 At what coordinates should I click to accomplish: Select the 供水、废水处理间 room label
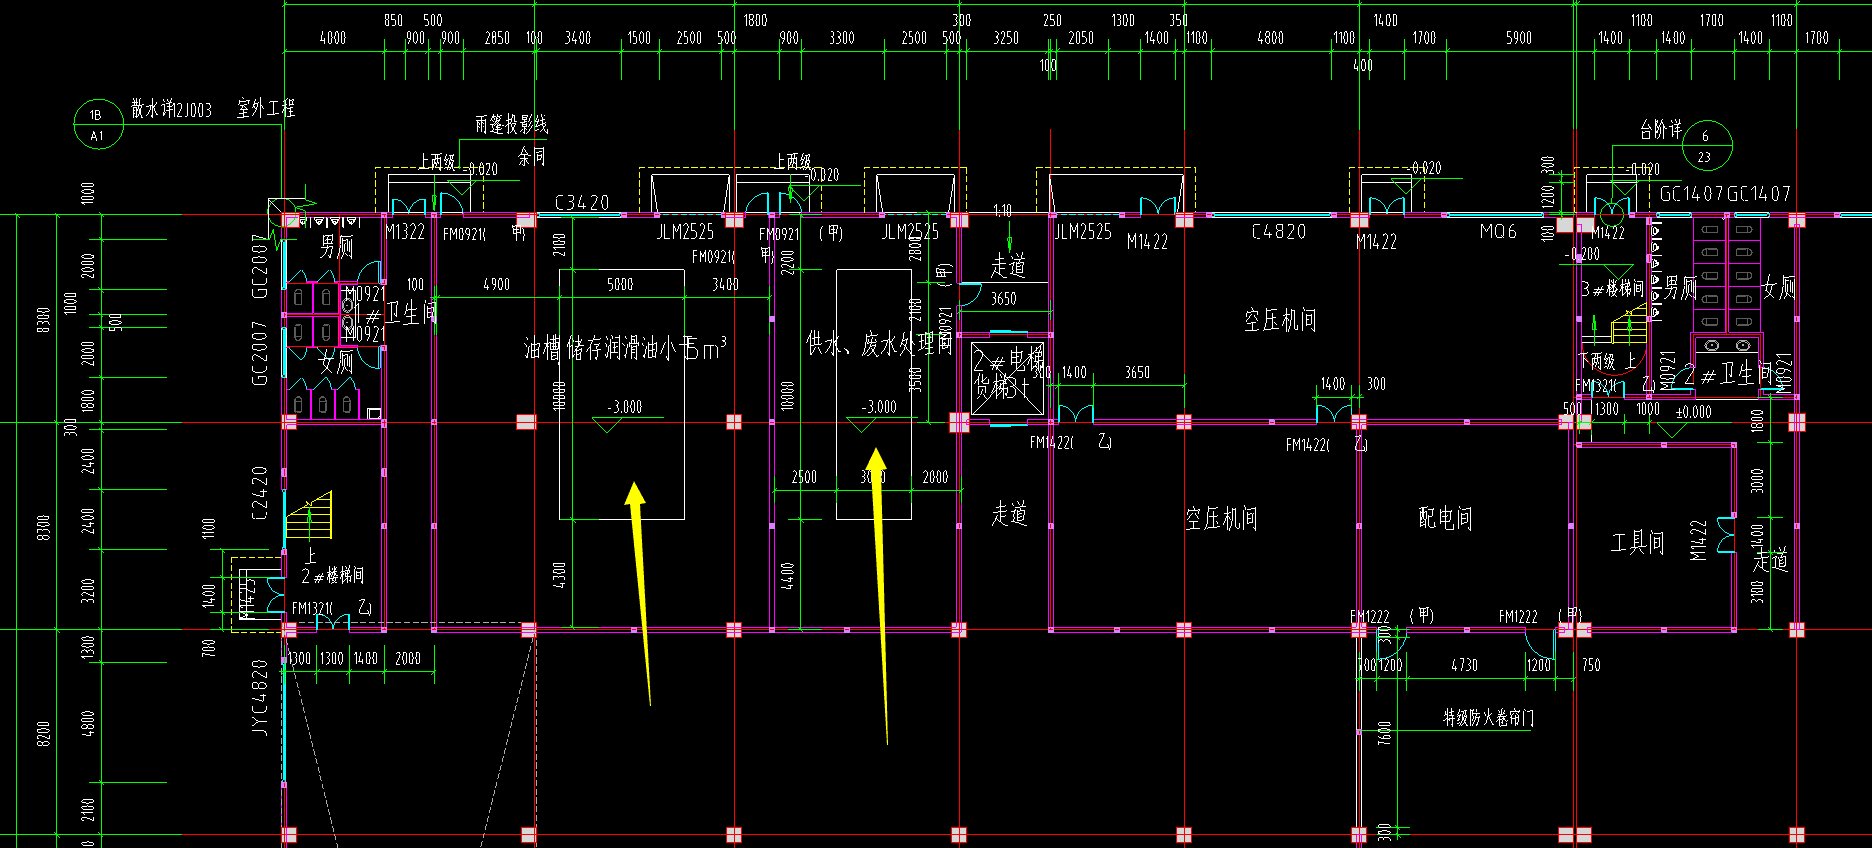[x=880, y=344]
